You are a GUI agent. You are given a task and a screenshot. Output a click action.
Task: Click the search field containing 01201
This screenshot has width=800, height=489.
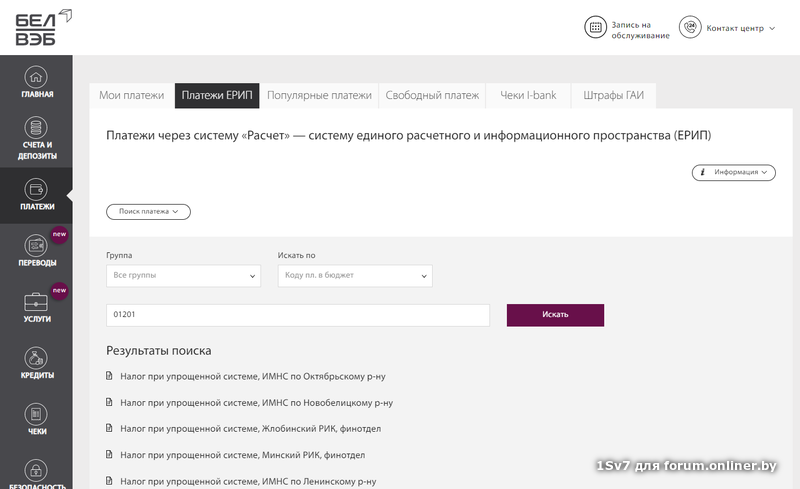click(298, 315)
